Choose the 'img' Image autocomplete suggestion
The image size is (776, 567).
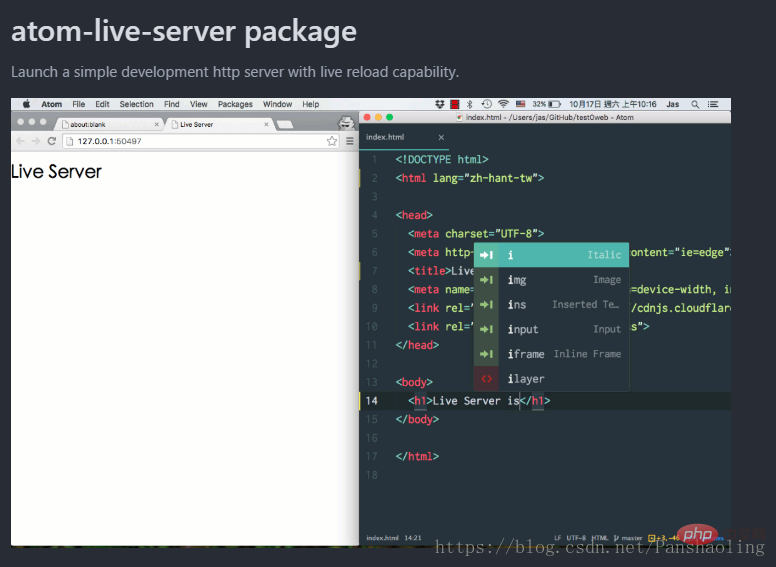[551, 280]
